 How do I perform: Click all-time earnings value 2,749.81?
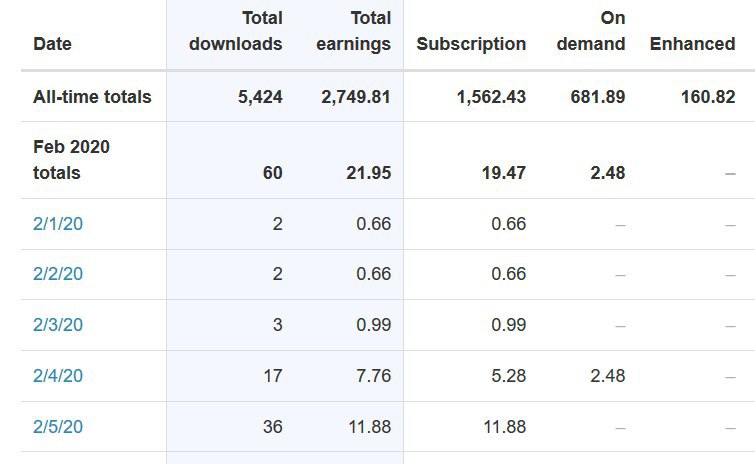[x=356, y=97]
